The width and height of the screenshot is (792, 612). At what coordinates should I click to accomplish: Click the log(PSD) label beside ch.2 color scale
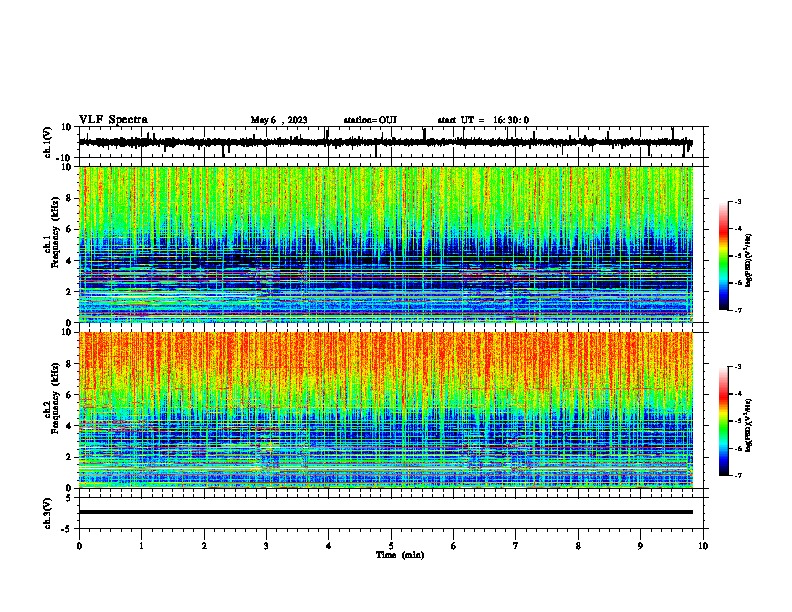click(x=749, y=425)
